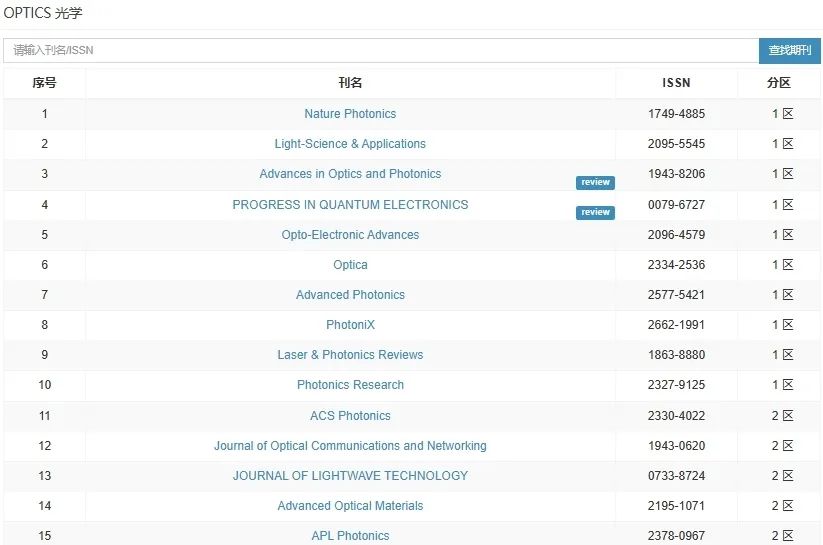Click row number 6 in 序号 column

[45, 264]
